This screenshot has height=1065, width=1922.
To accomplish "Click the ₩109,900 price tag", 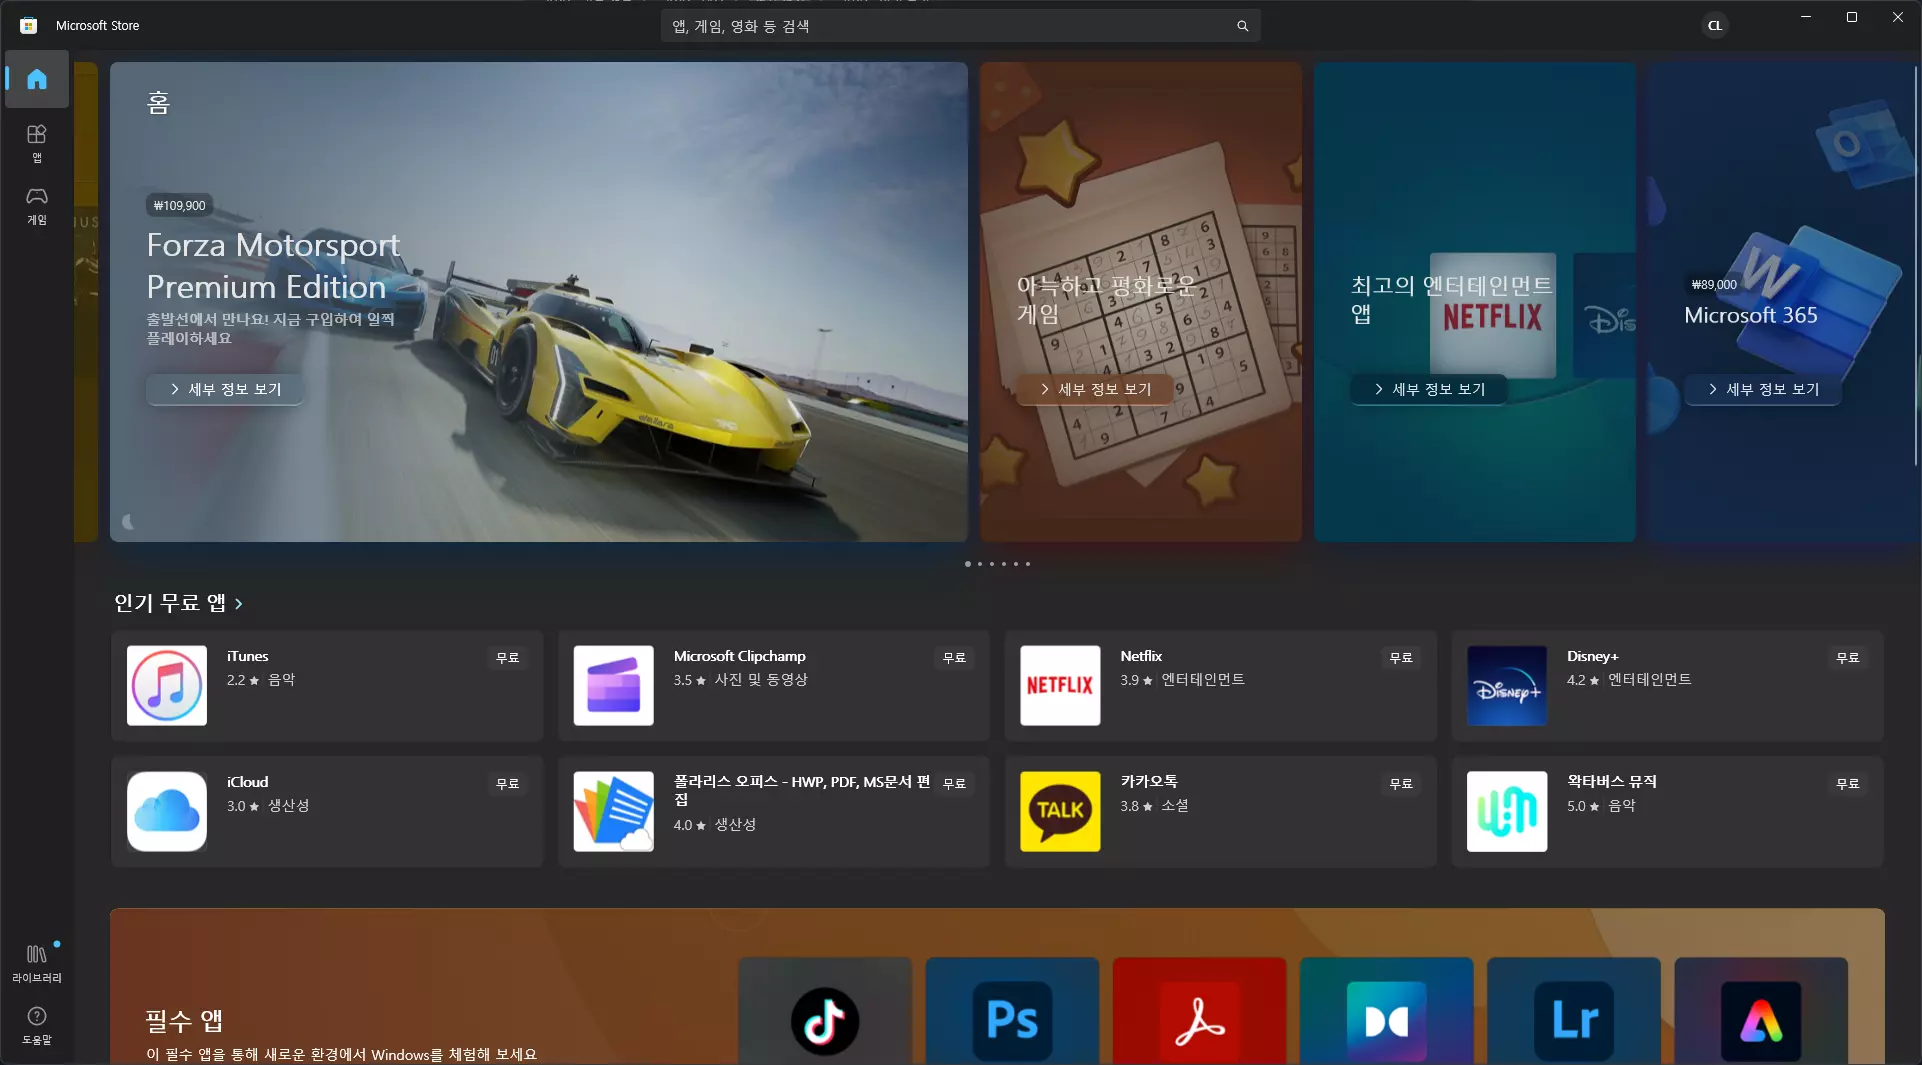I will point(179,206).
